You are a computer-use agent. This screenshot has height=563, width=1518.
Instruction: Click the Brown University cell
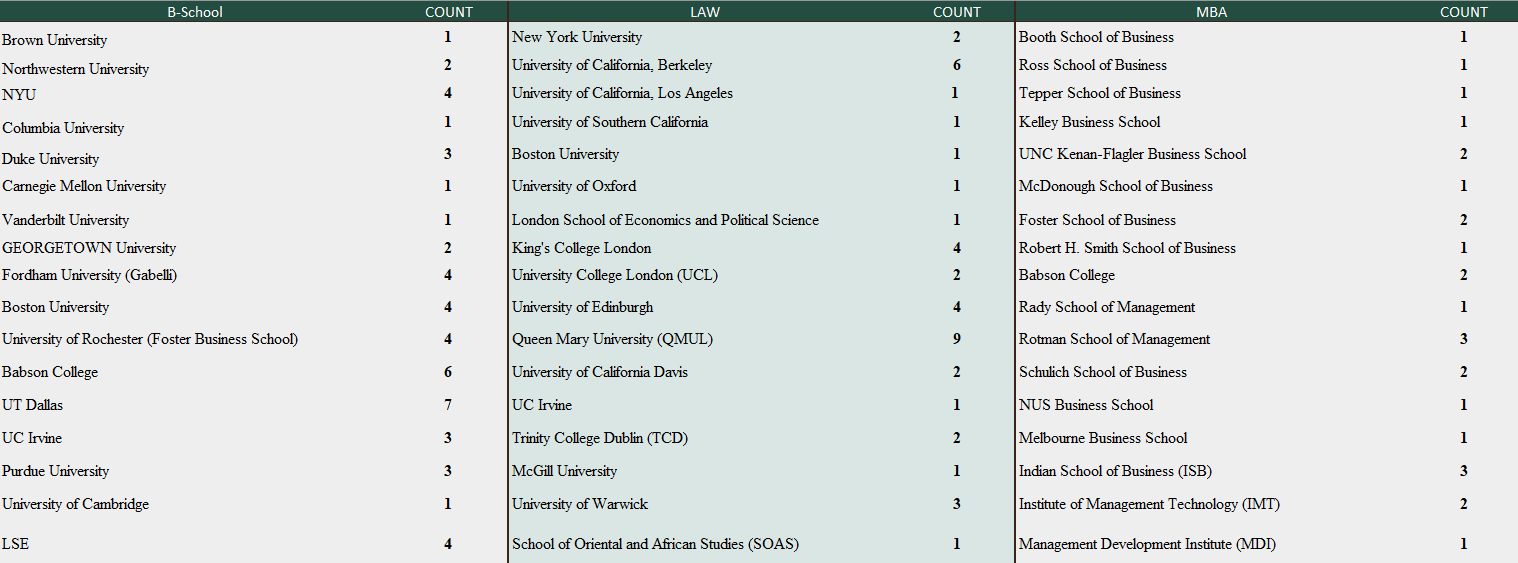pos(54,40)
